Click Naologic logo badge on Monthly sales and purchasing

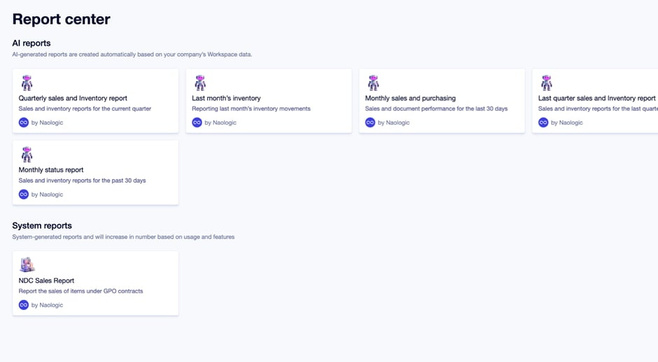(370, 122)
